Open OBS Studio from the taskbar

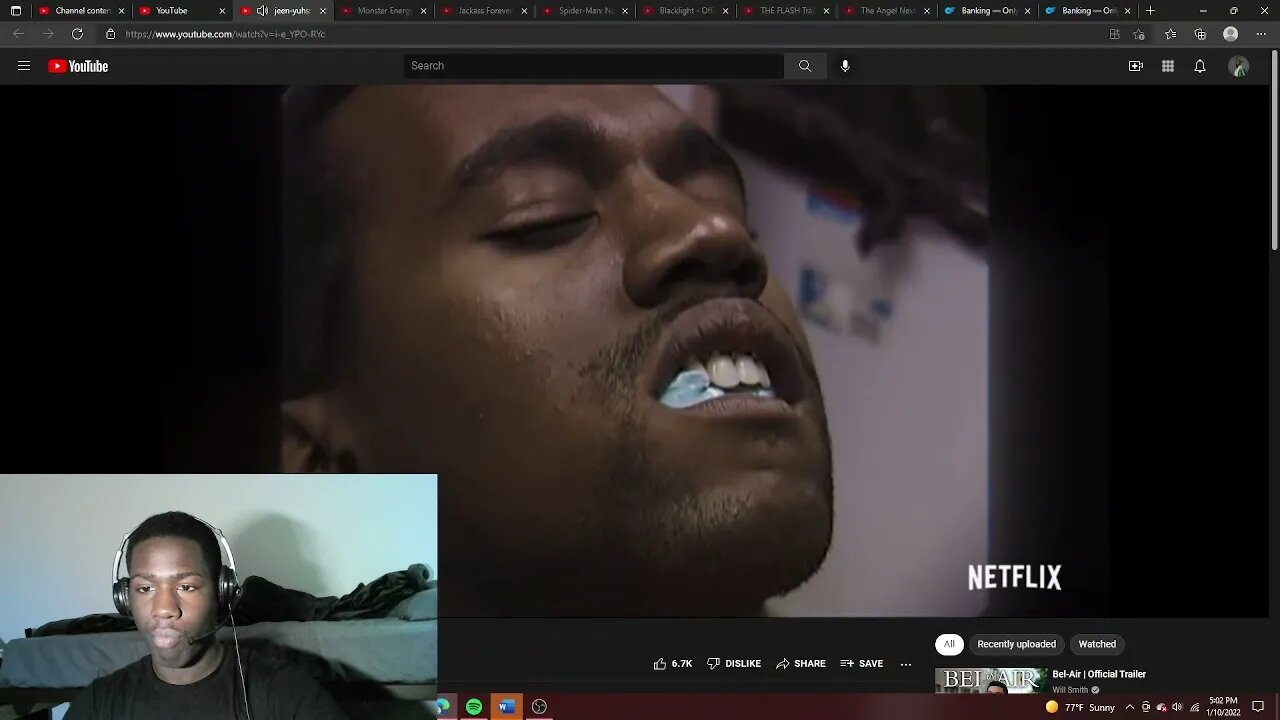click(x=539, y=707)
